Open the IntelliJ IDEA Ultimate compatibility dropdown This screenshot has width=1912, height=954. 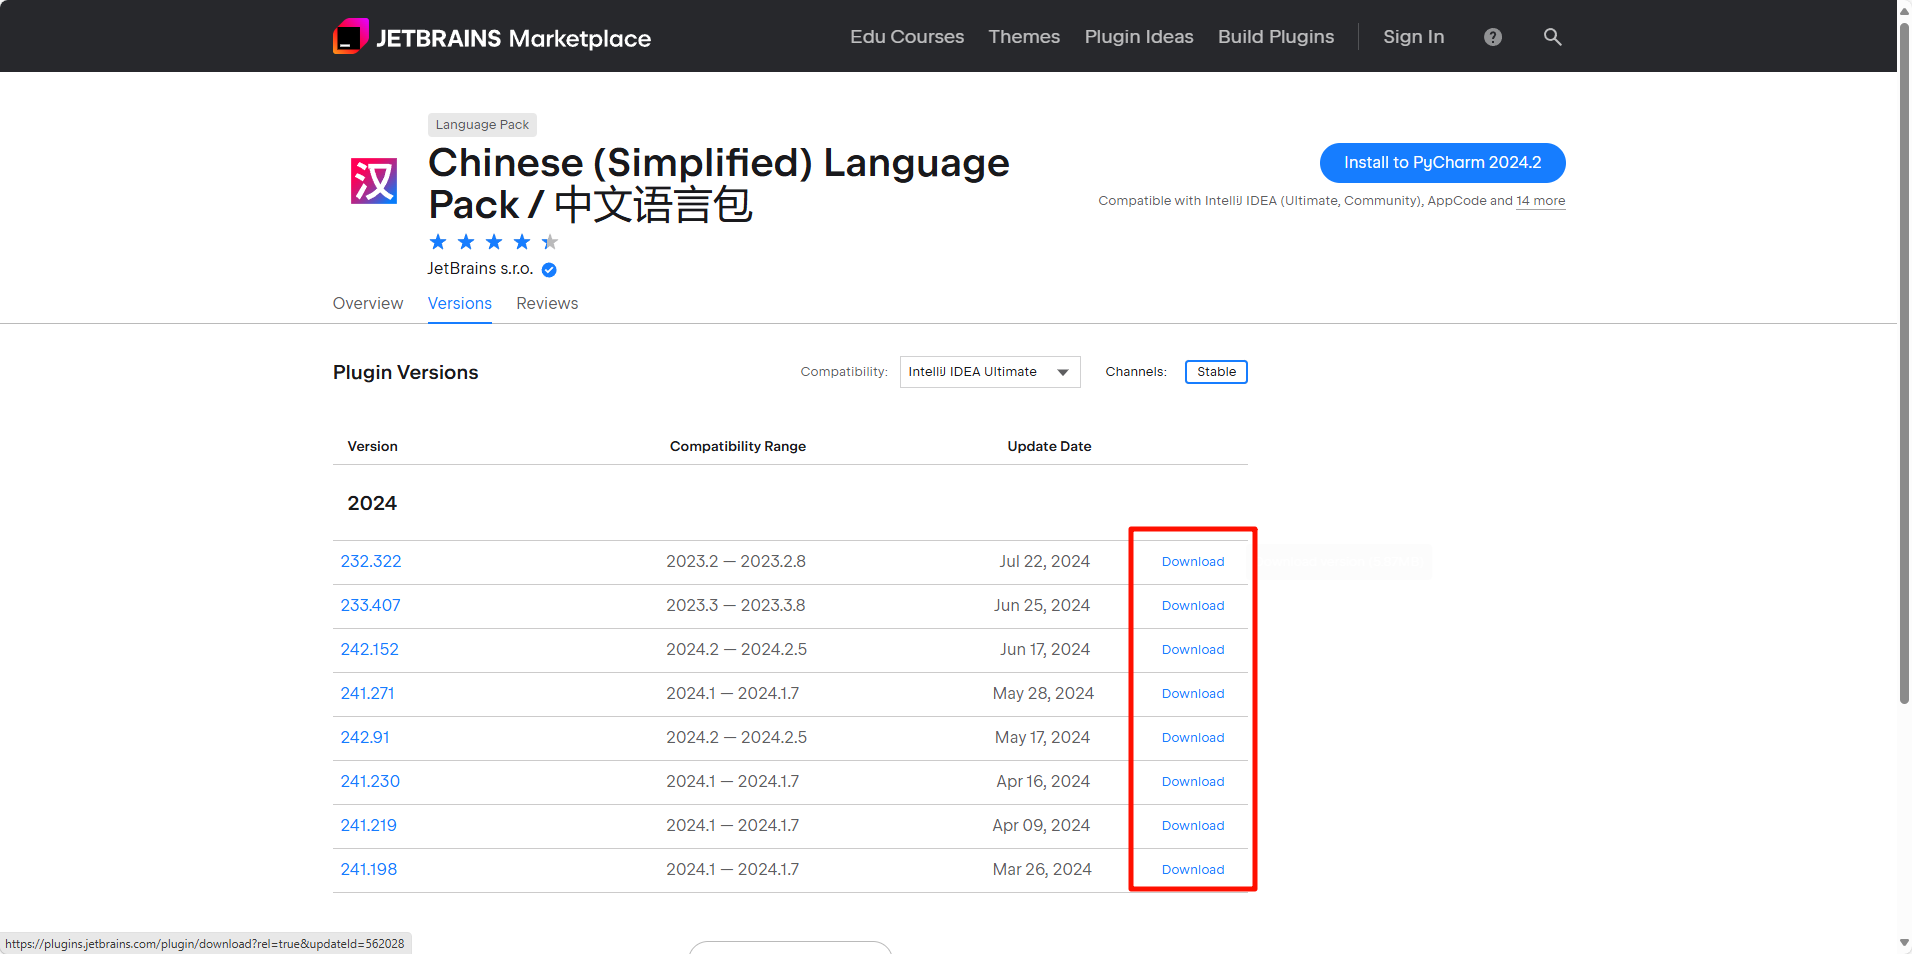[990, 372]
